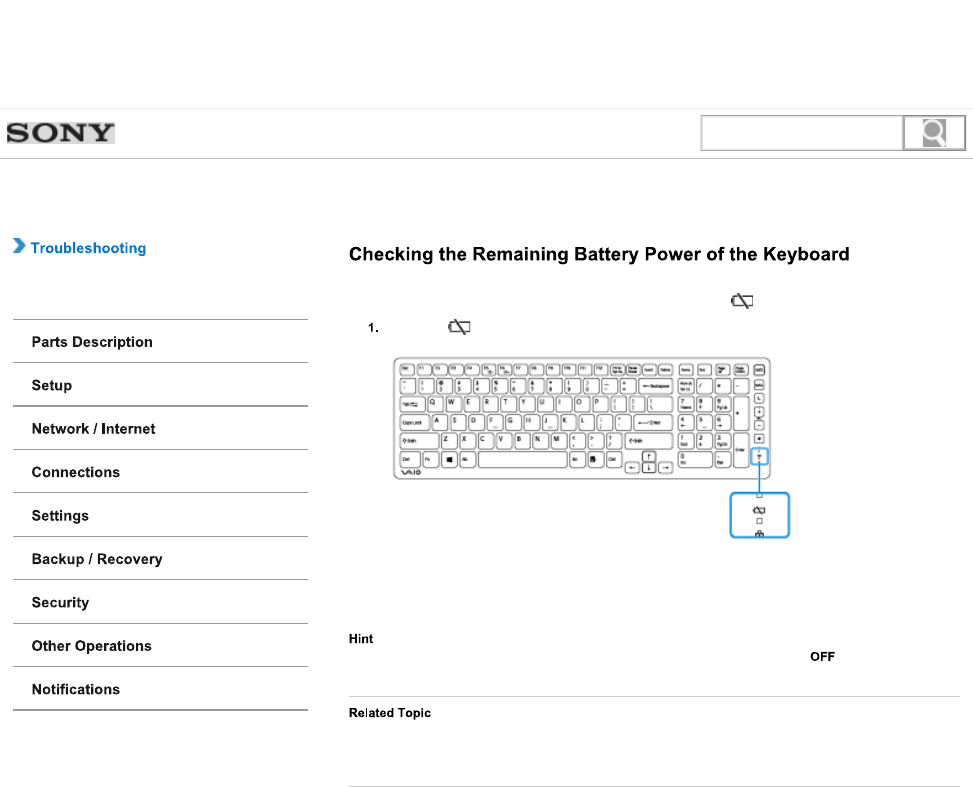Screen dimensions: 973x787
Task: Click the Related Topic heading
Action: (390, 713)
